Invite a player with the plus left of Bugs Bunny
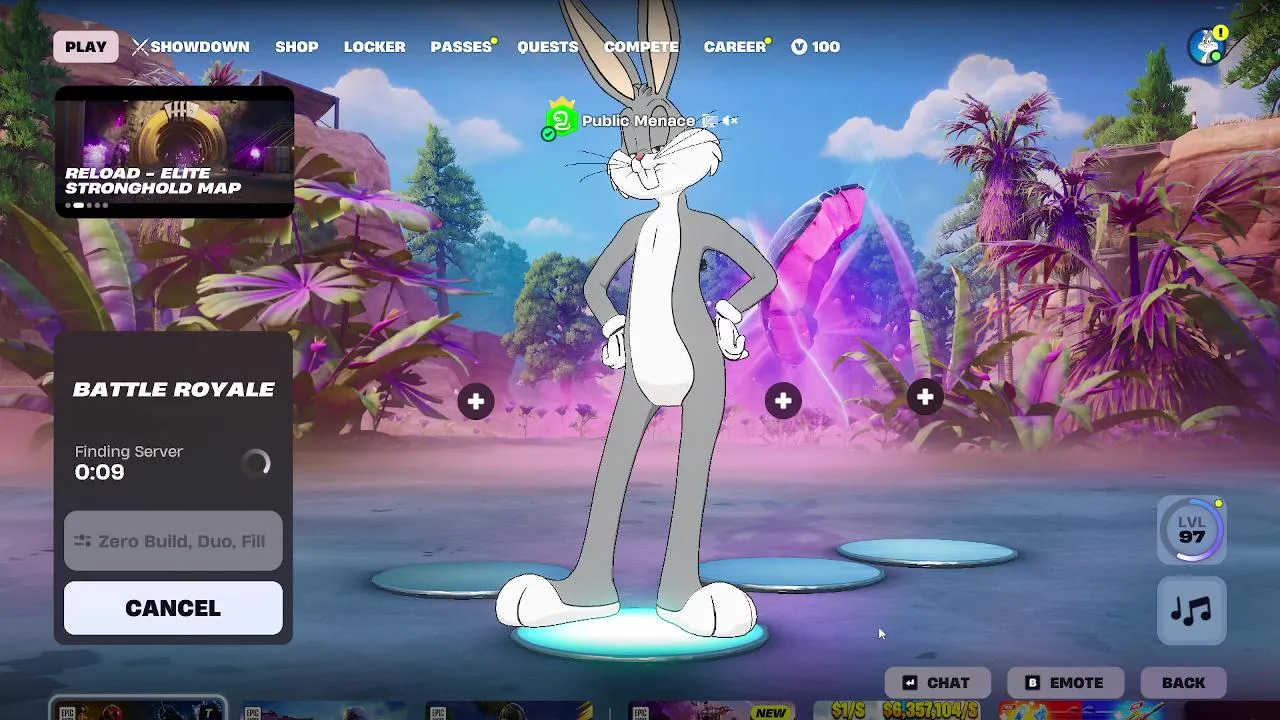 (476, 402)
